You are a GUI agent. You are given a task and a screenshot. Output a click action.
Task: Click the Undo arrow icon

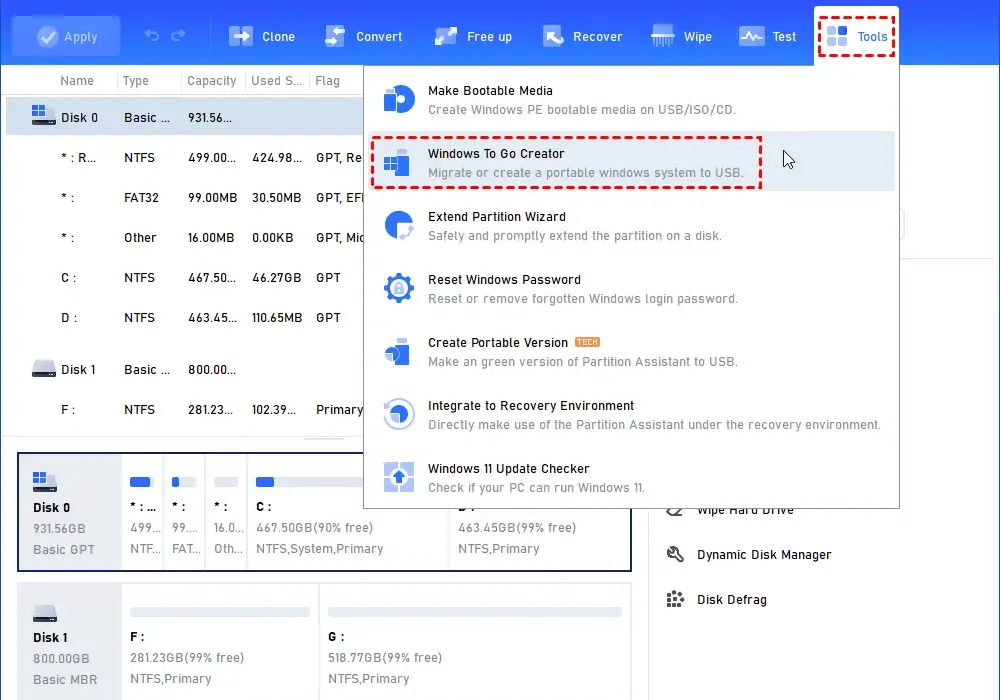click(152, 36)
